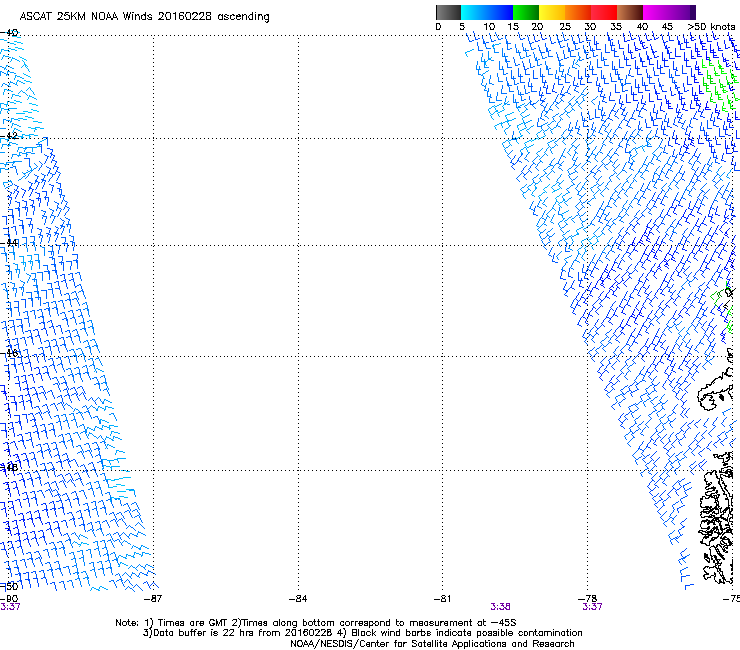Click the -78 longitude label
Viewport: 740px width, 650px height.
click(587, 599)
